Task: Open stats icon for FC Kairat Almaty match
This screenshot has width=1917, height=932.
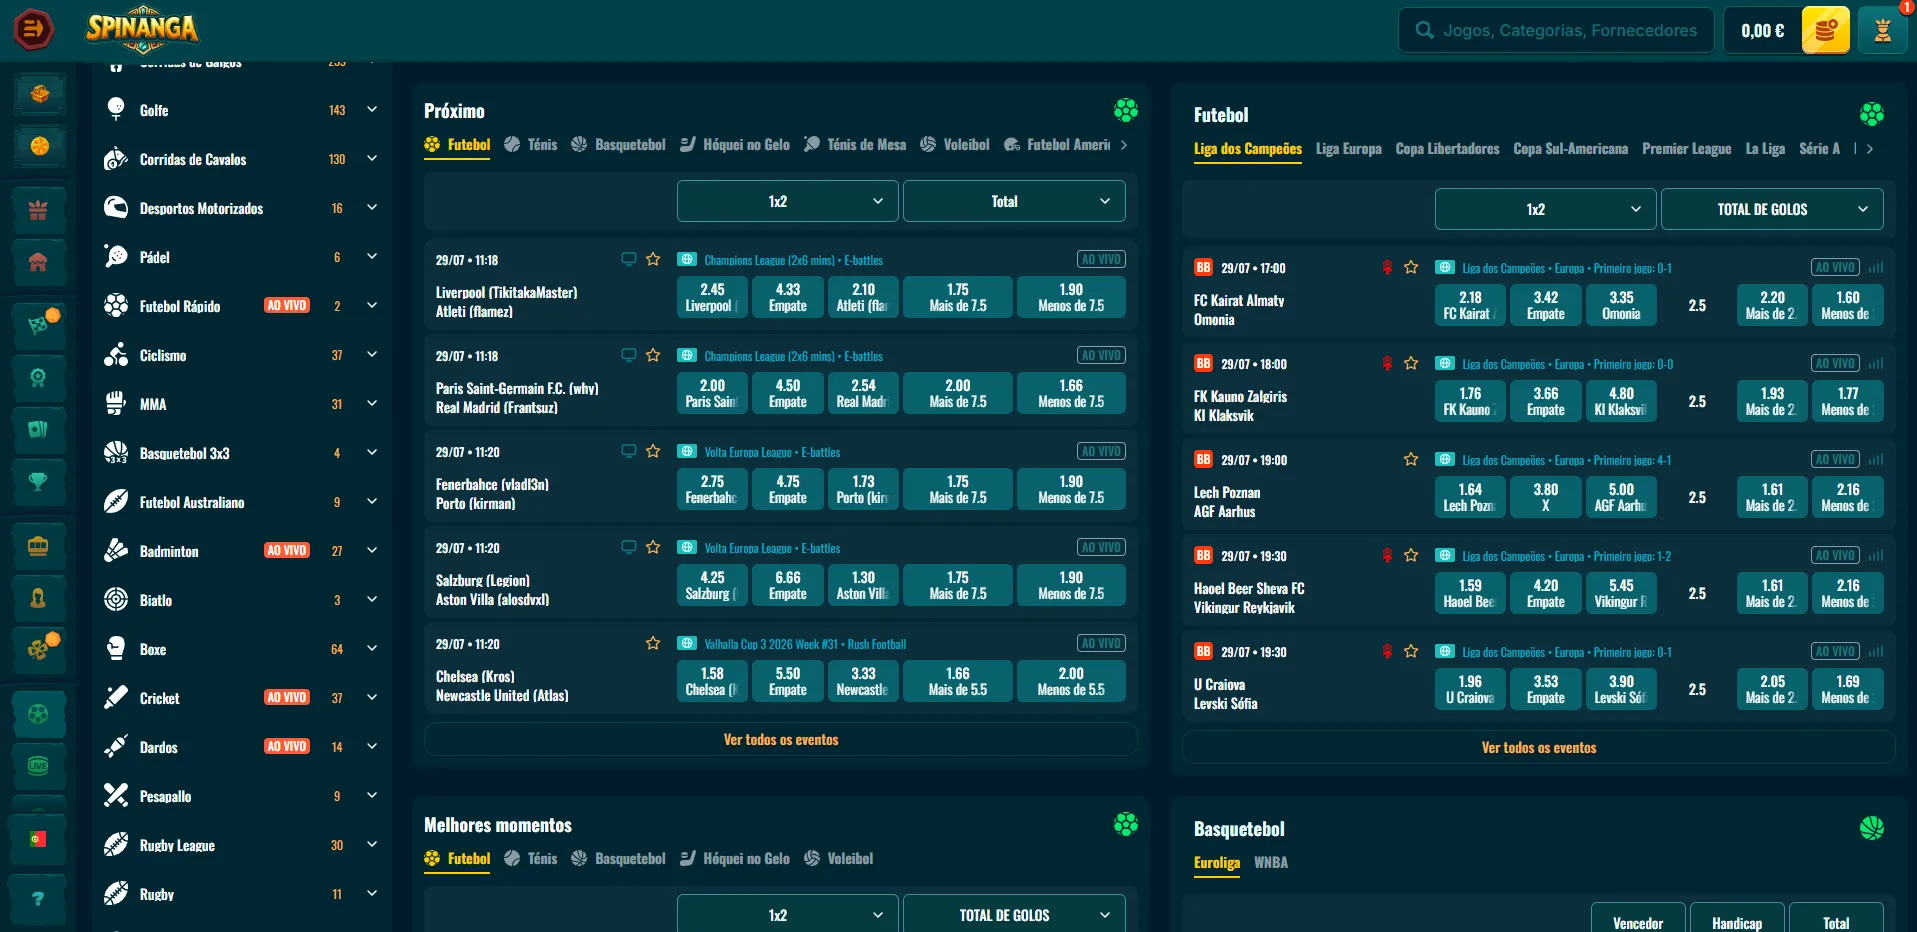Action: click(1876, 268)
